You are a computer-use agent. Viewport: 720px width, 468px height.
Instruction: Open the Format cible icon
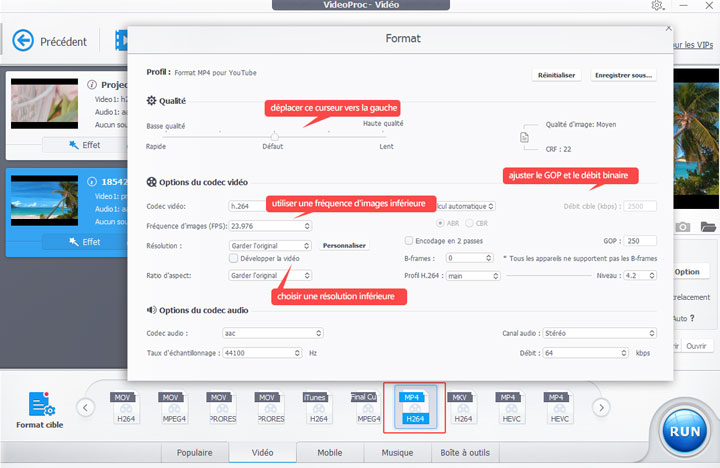click(x=40, y=405)
